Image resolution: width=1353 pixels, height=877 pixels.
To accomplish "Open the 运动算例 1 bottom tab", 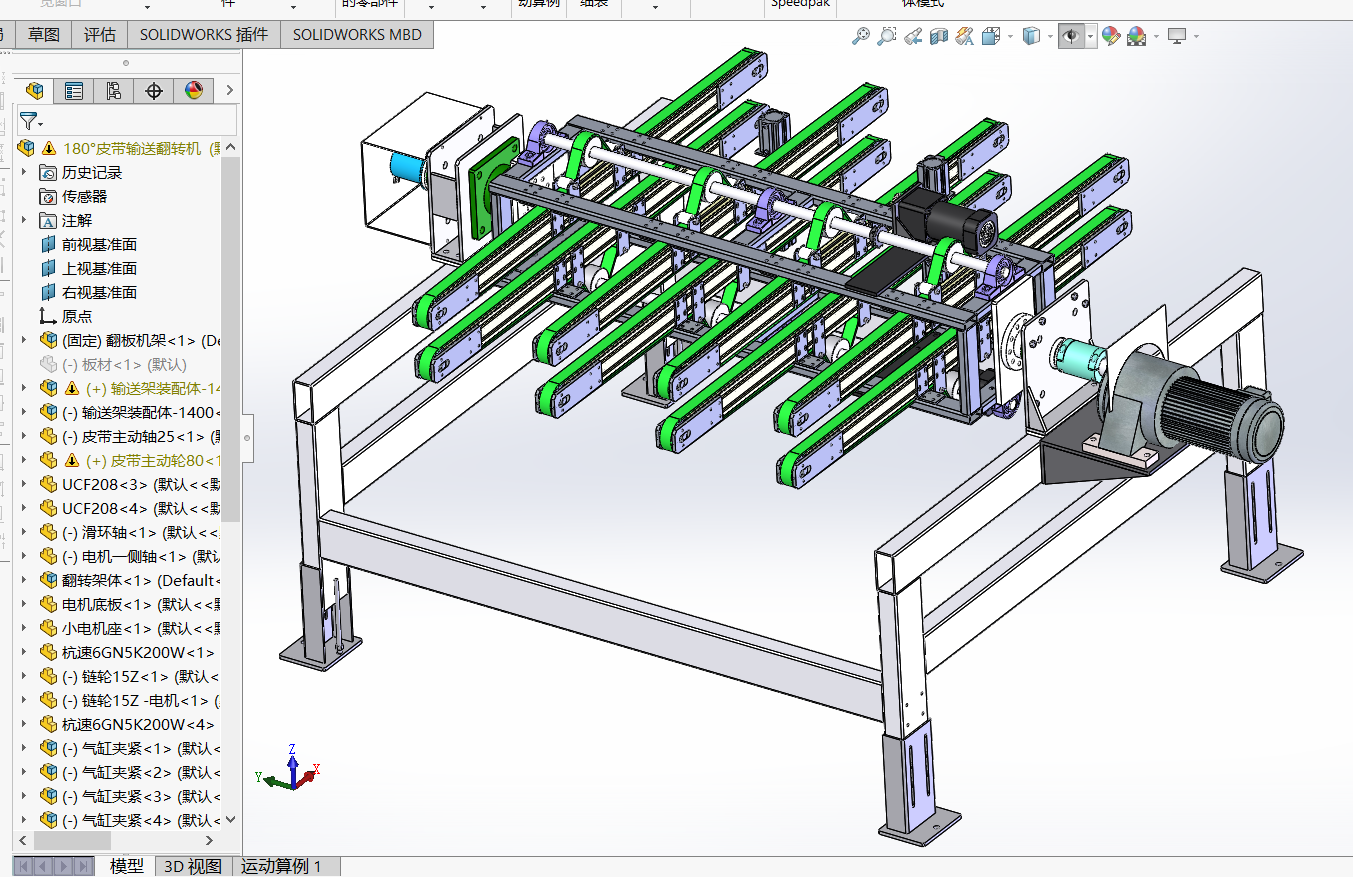I will 282,866.
